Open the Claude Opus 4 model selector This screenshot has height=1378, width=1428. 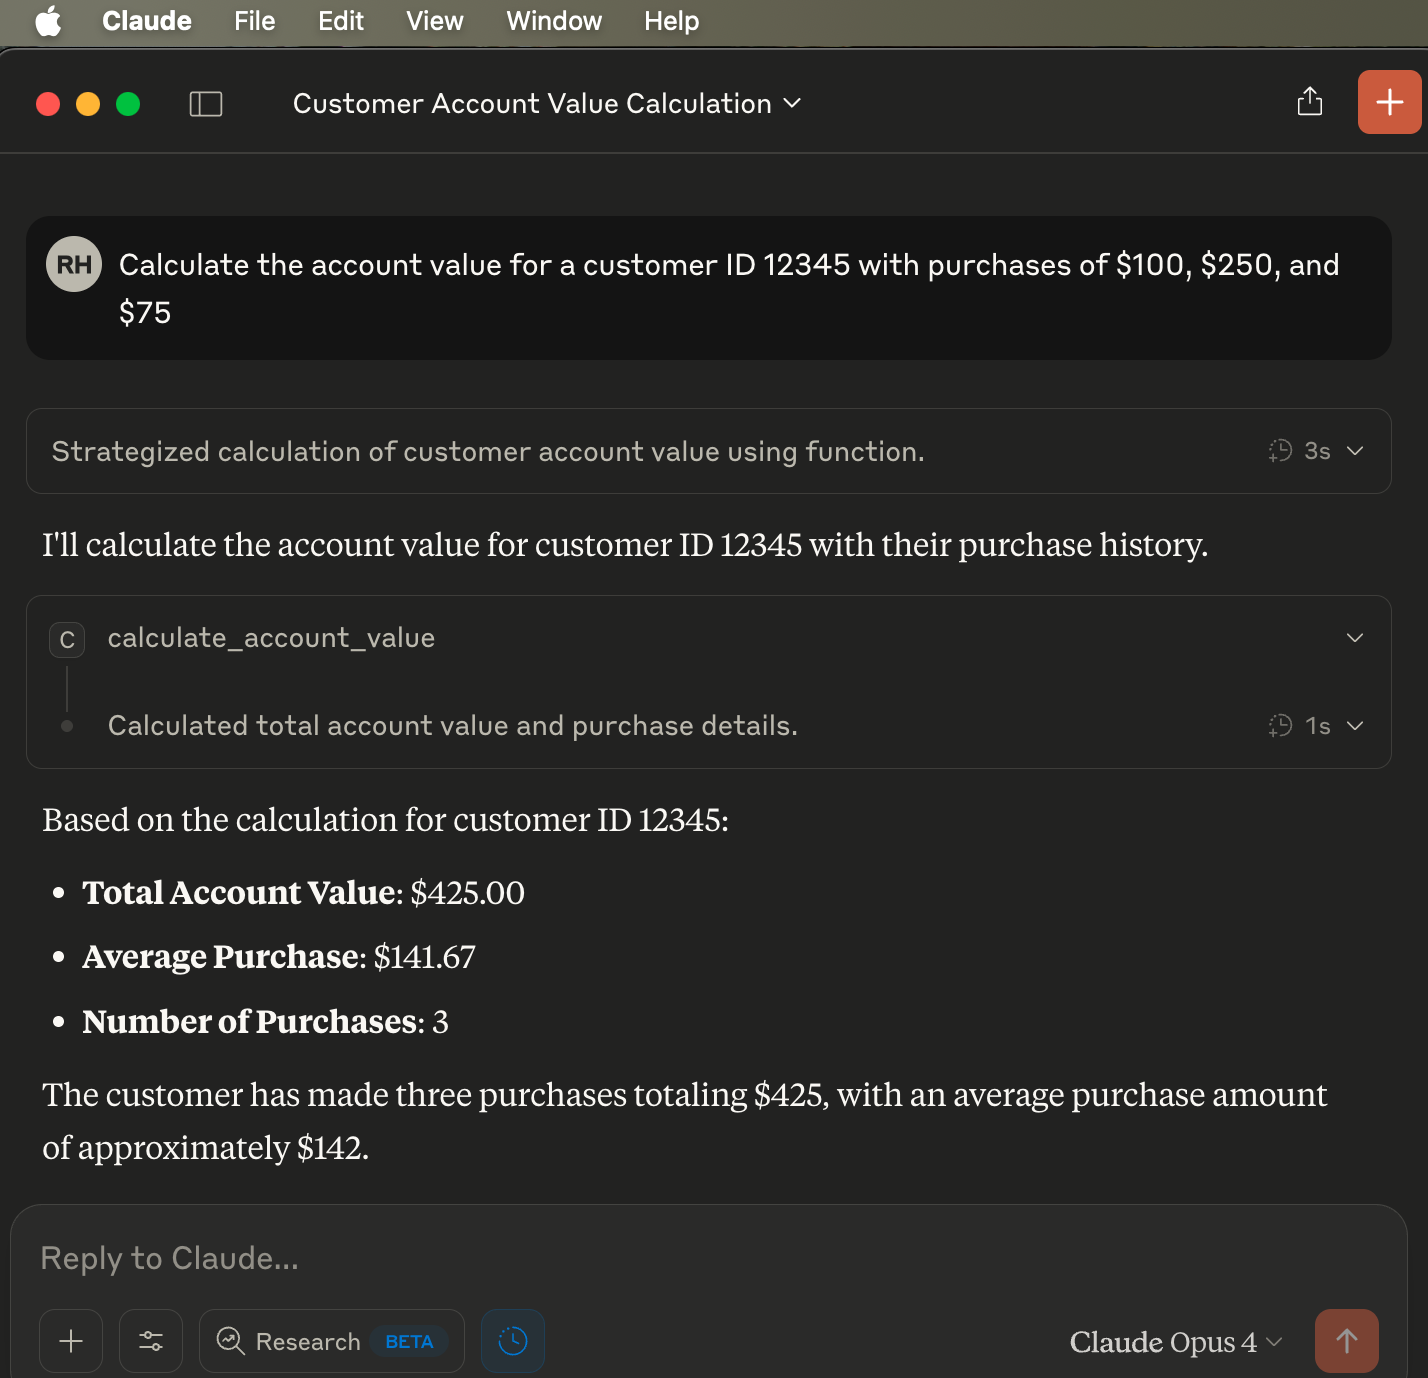(1176, 1342)
